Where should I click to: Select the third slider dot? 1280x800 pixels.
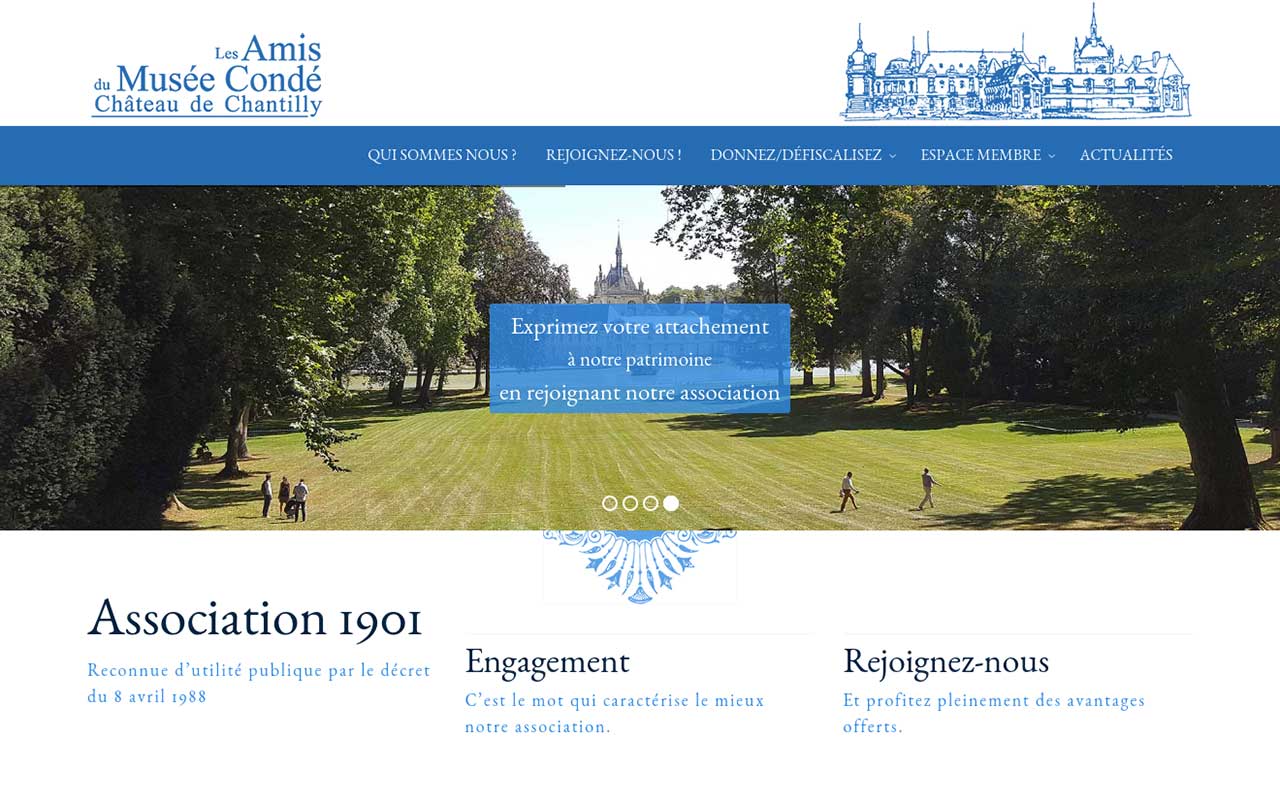pyautogui.click(x=650, y=503)
